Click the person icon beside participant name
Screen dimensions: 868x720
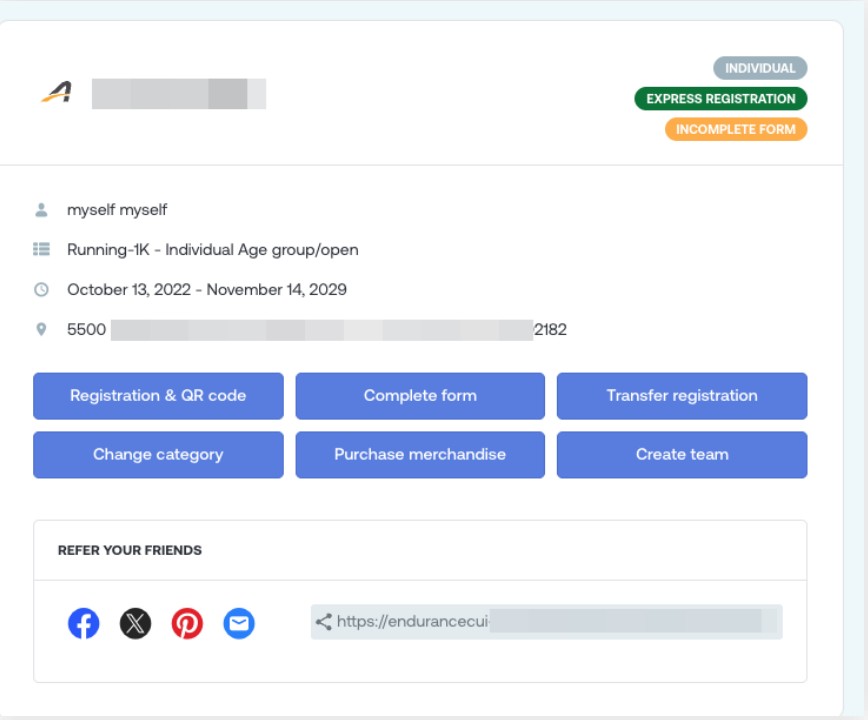pyautogui.click(x=41, y=210)
